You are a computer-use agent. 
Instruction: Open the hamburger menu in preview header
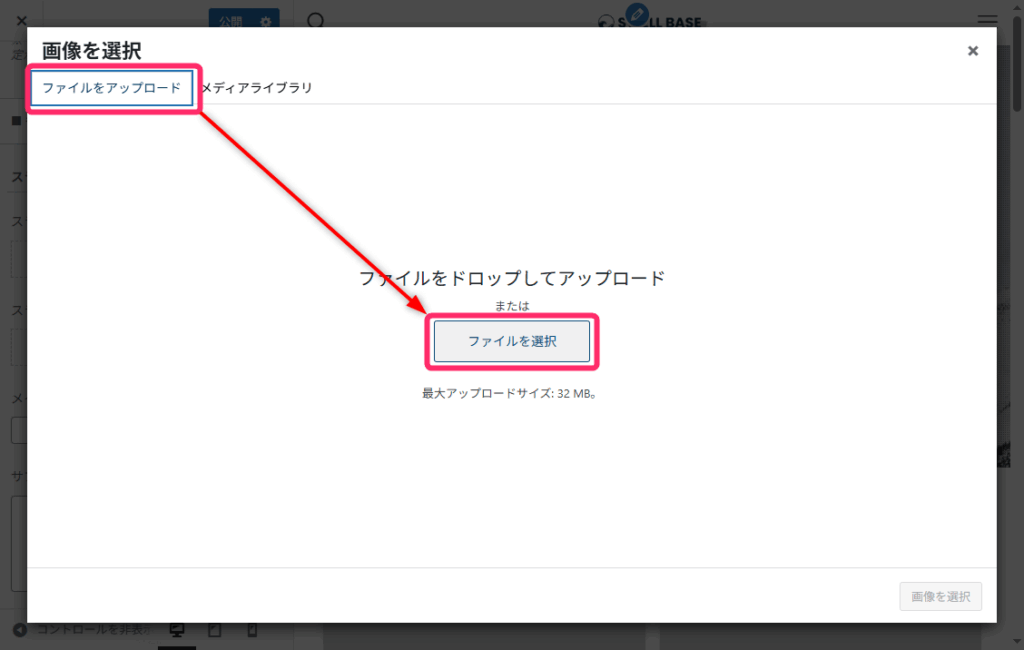coord(987,21)
